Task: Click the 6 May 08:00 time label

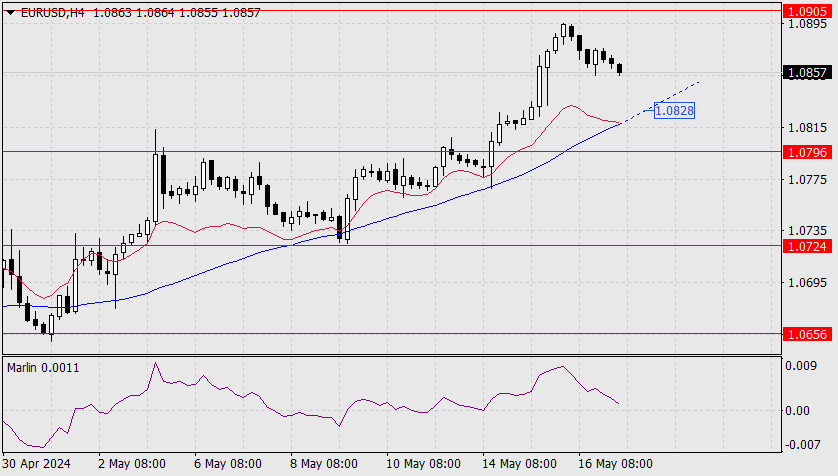Action: pyautogui.click(x=228, y=464)
